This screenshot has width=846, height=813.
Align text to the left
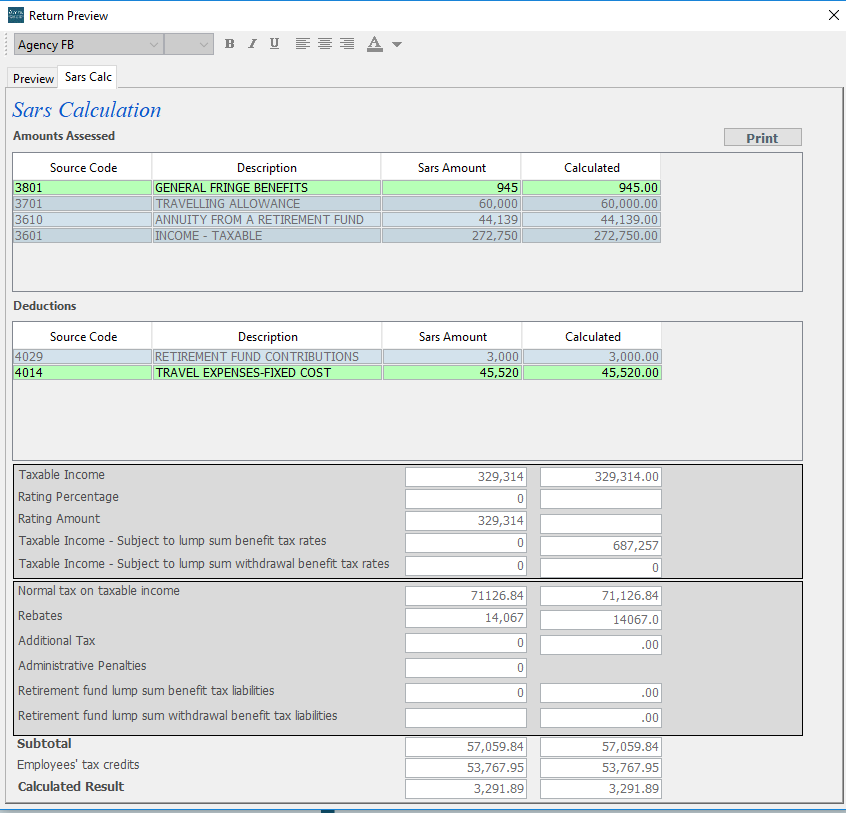pos(303,44)
